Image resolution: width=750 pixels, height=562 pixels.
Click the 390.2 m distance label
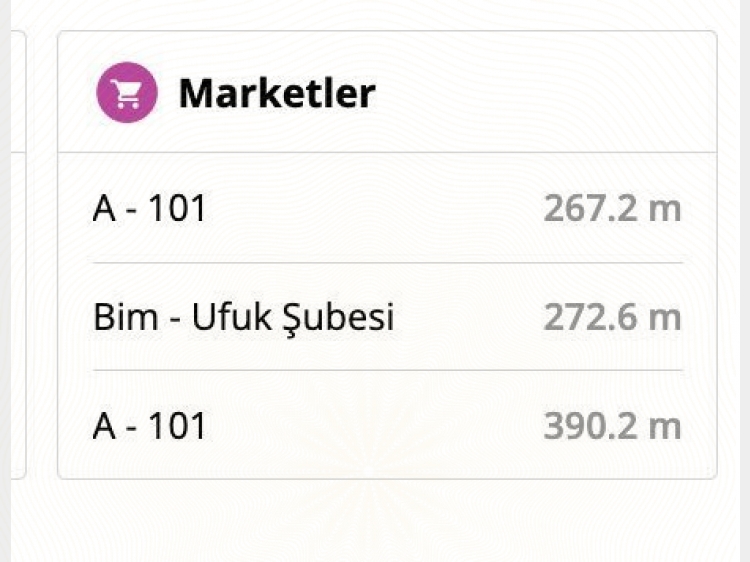(x=612, y=425)
